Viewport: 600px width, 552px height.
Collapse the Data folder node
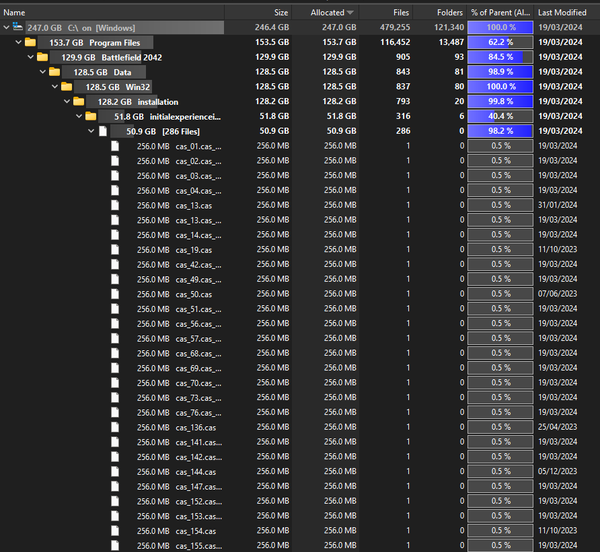[43, 72]
